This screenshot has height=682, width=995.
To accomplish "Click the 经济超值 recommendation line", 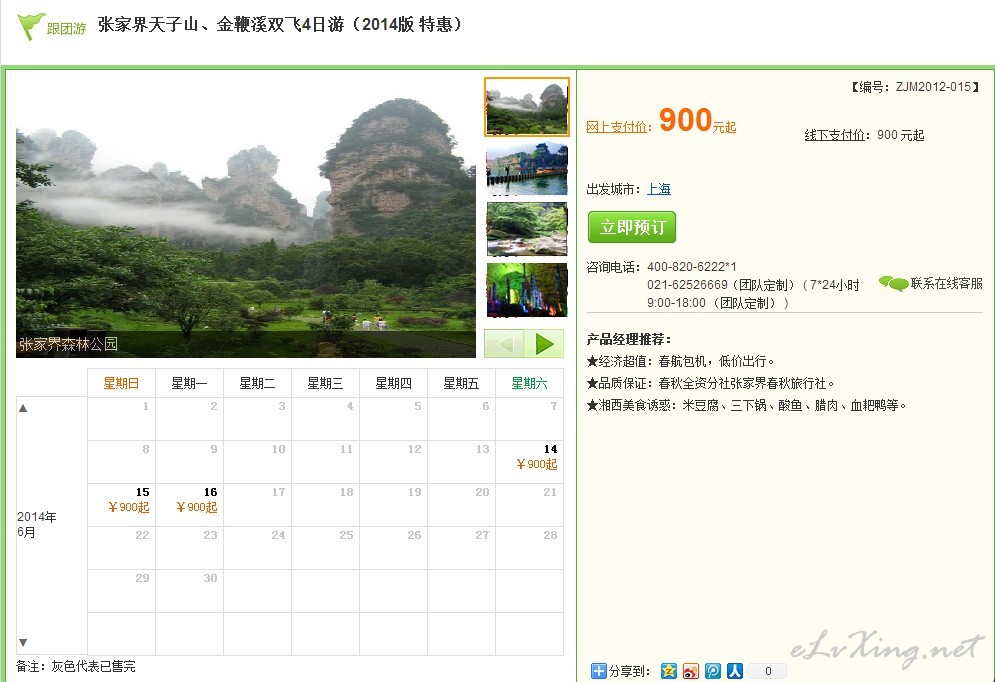I will coord(681,362).
